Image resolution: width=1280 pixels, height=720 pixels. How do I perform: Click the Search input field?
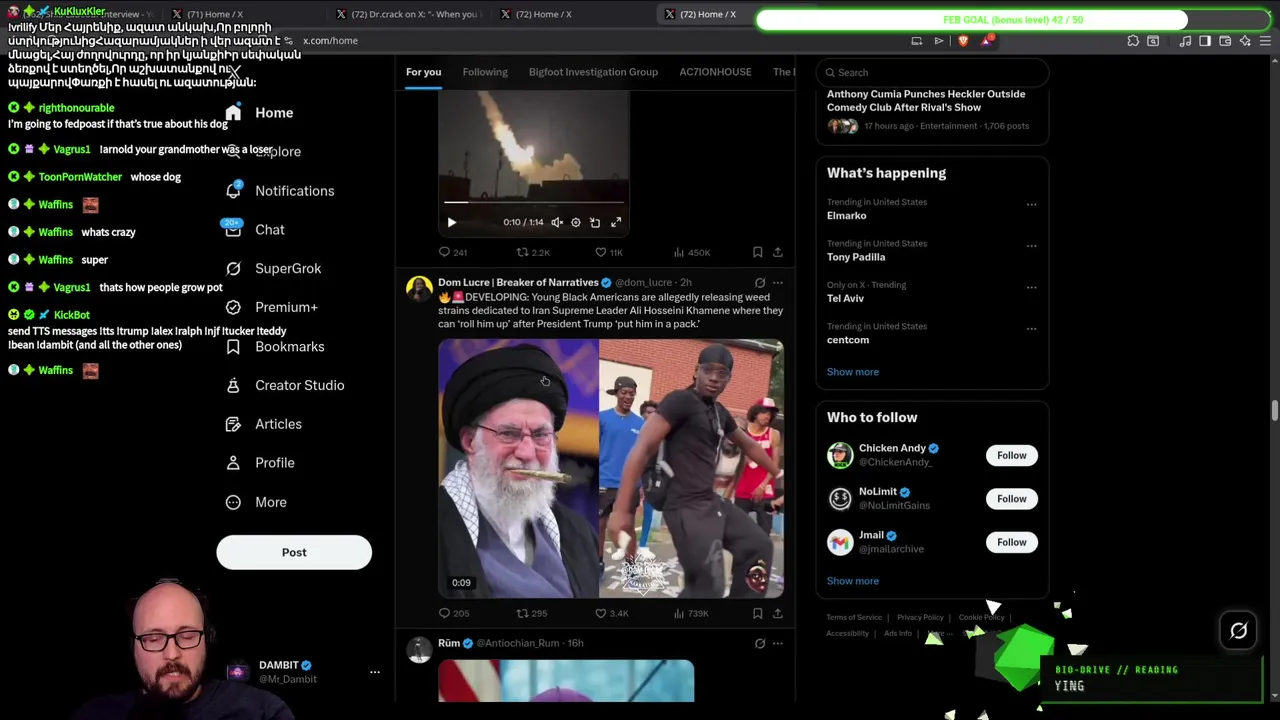point(932,72)
